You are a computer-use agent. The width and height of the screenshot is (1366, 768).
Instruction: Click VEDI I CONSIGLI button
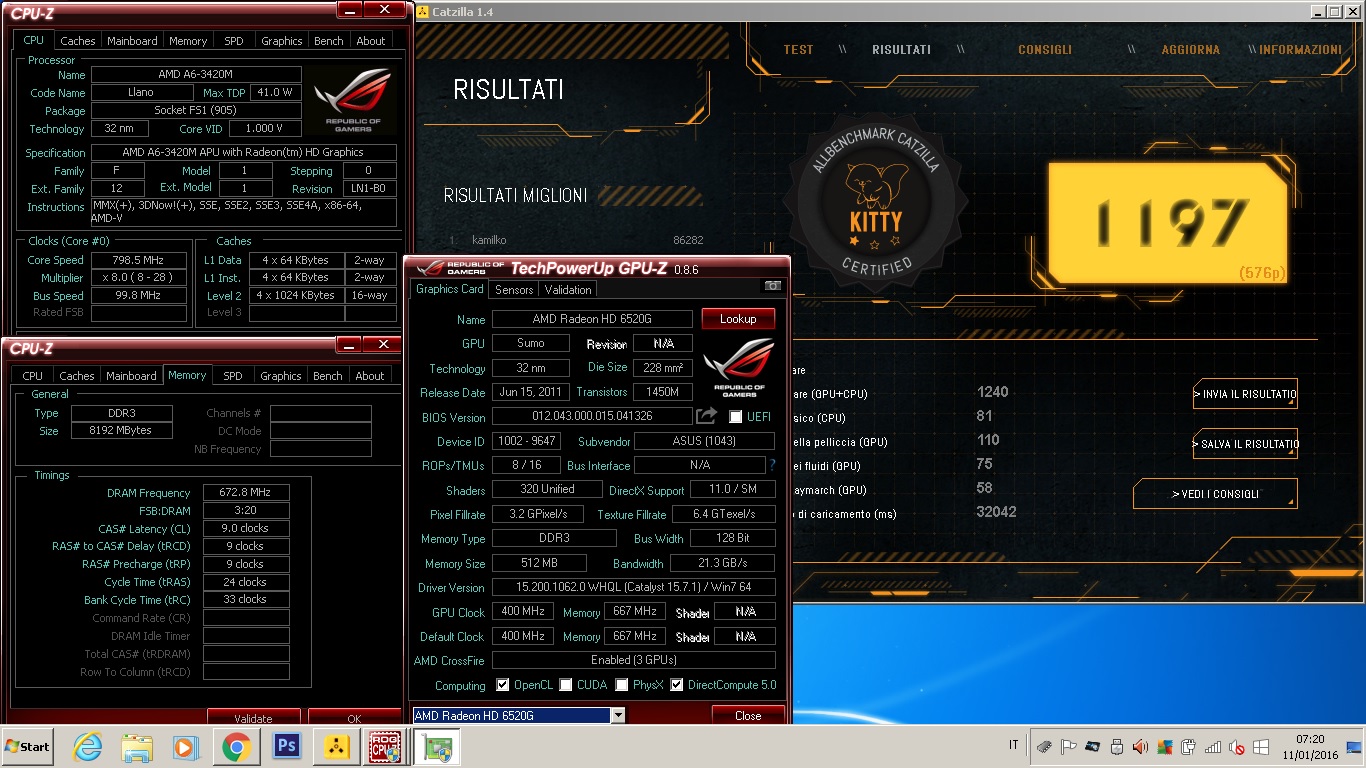(1215, 494)
